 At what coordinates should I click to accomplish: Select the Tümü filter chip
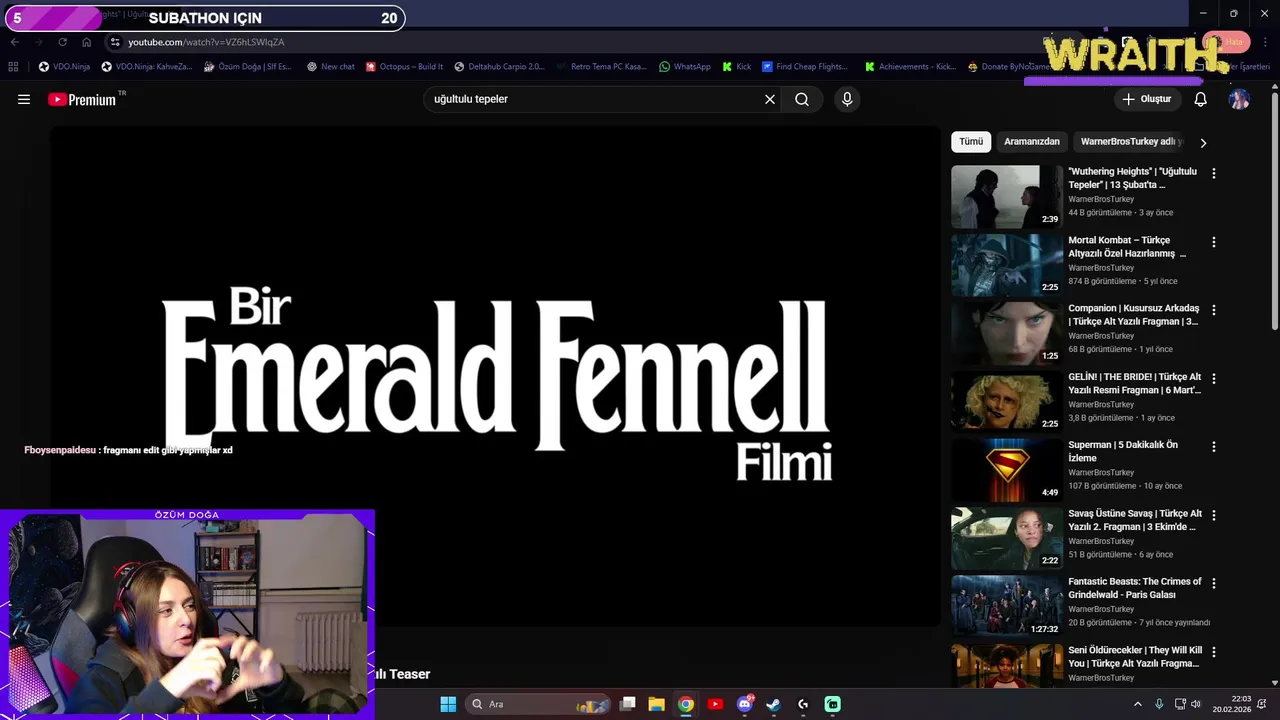coord(971,142)
